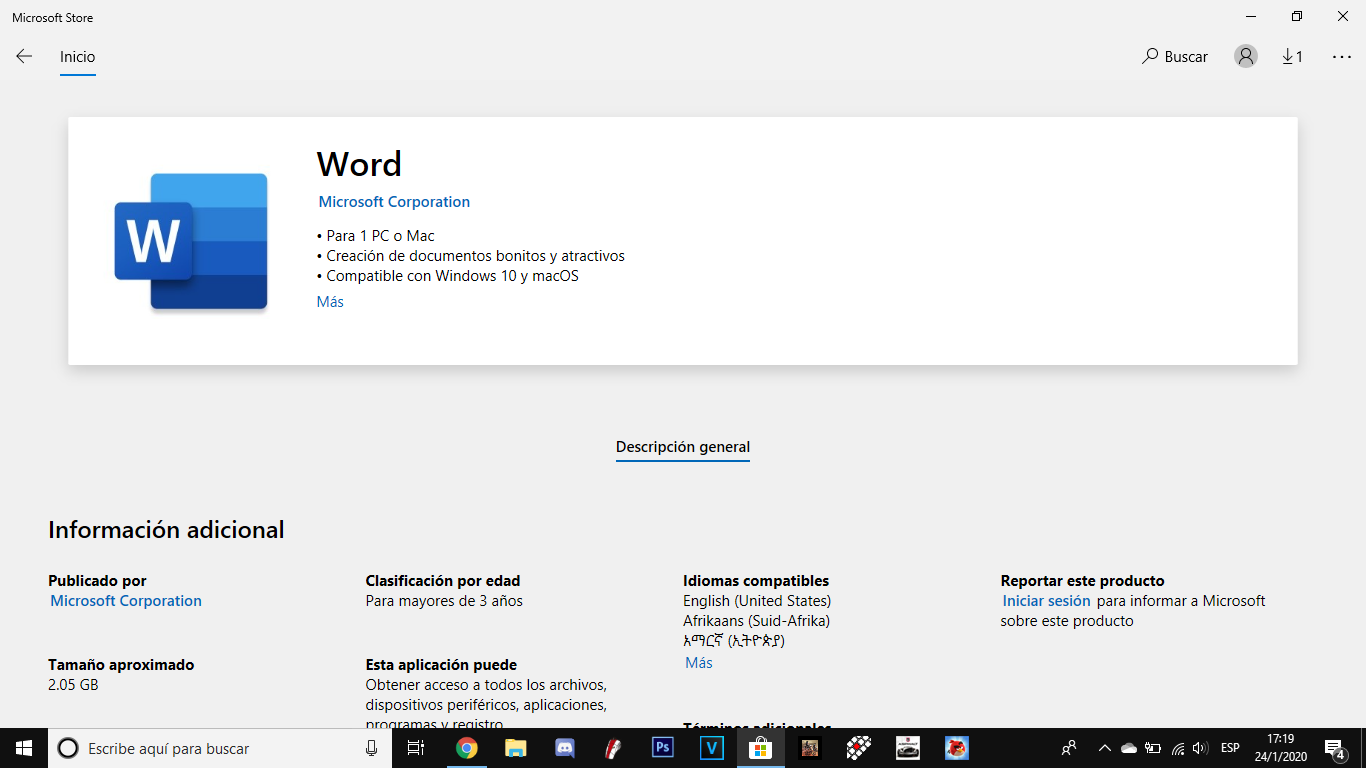Switch the ESP input language indicator
The image size is (1366, 768).
(x=1231, y=748)
